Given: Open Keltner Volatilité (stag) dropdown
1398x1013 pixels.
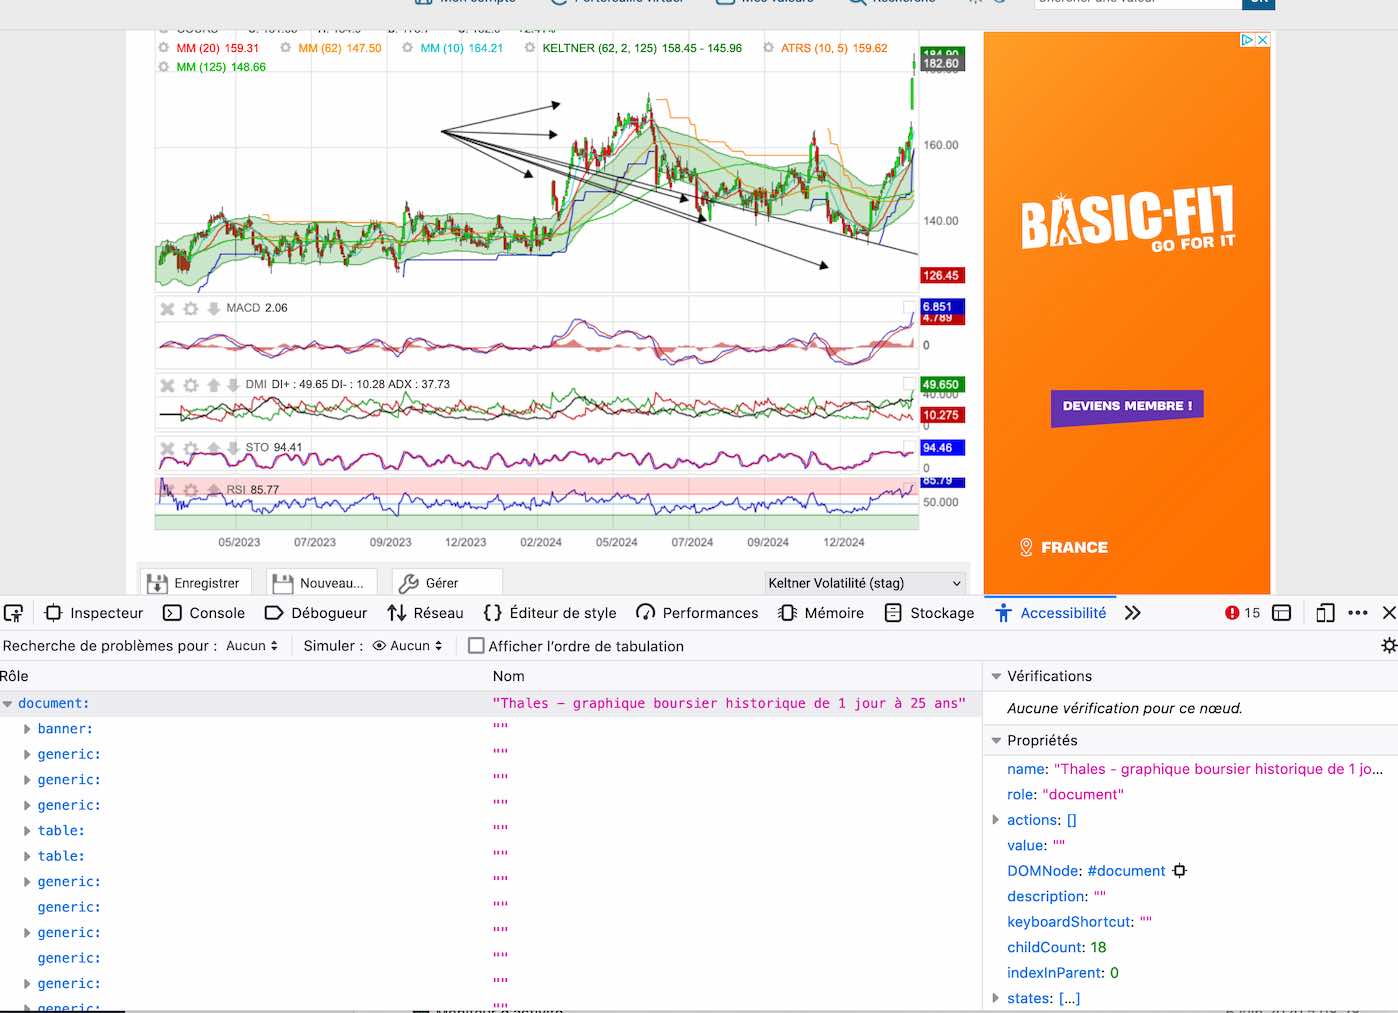Looking at the screenshot, I should (865, 583).
